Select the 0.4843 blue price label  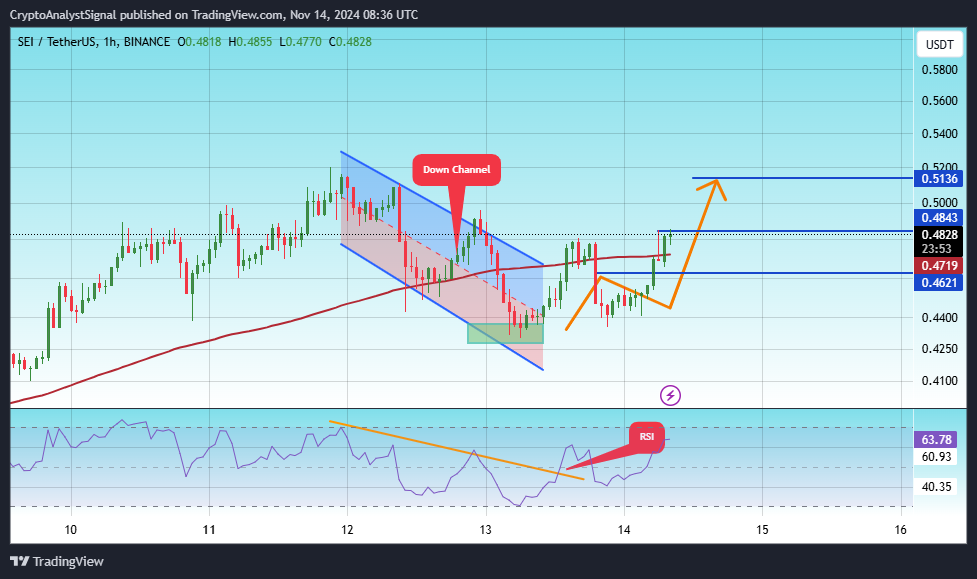938,218
